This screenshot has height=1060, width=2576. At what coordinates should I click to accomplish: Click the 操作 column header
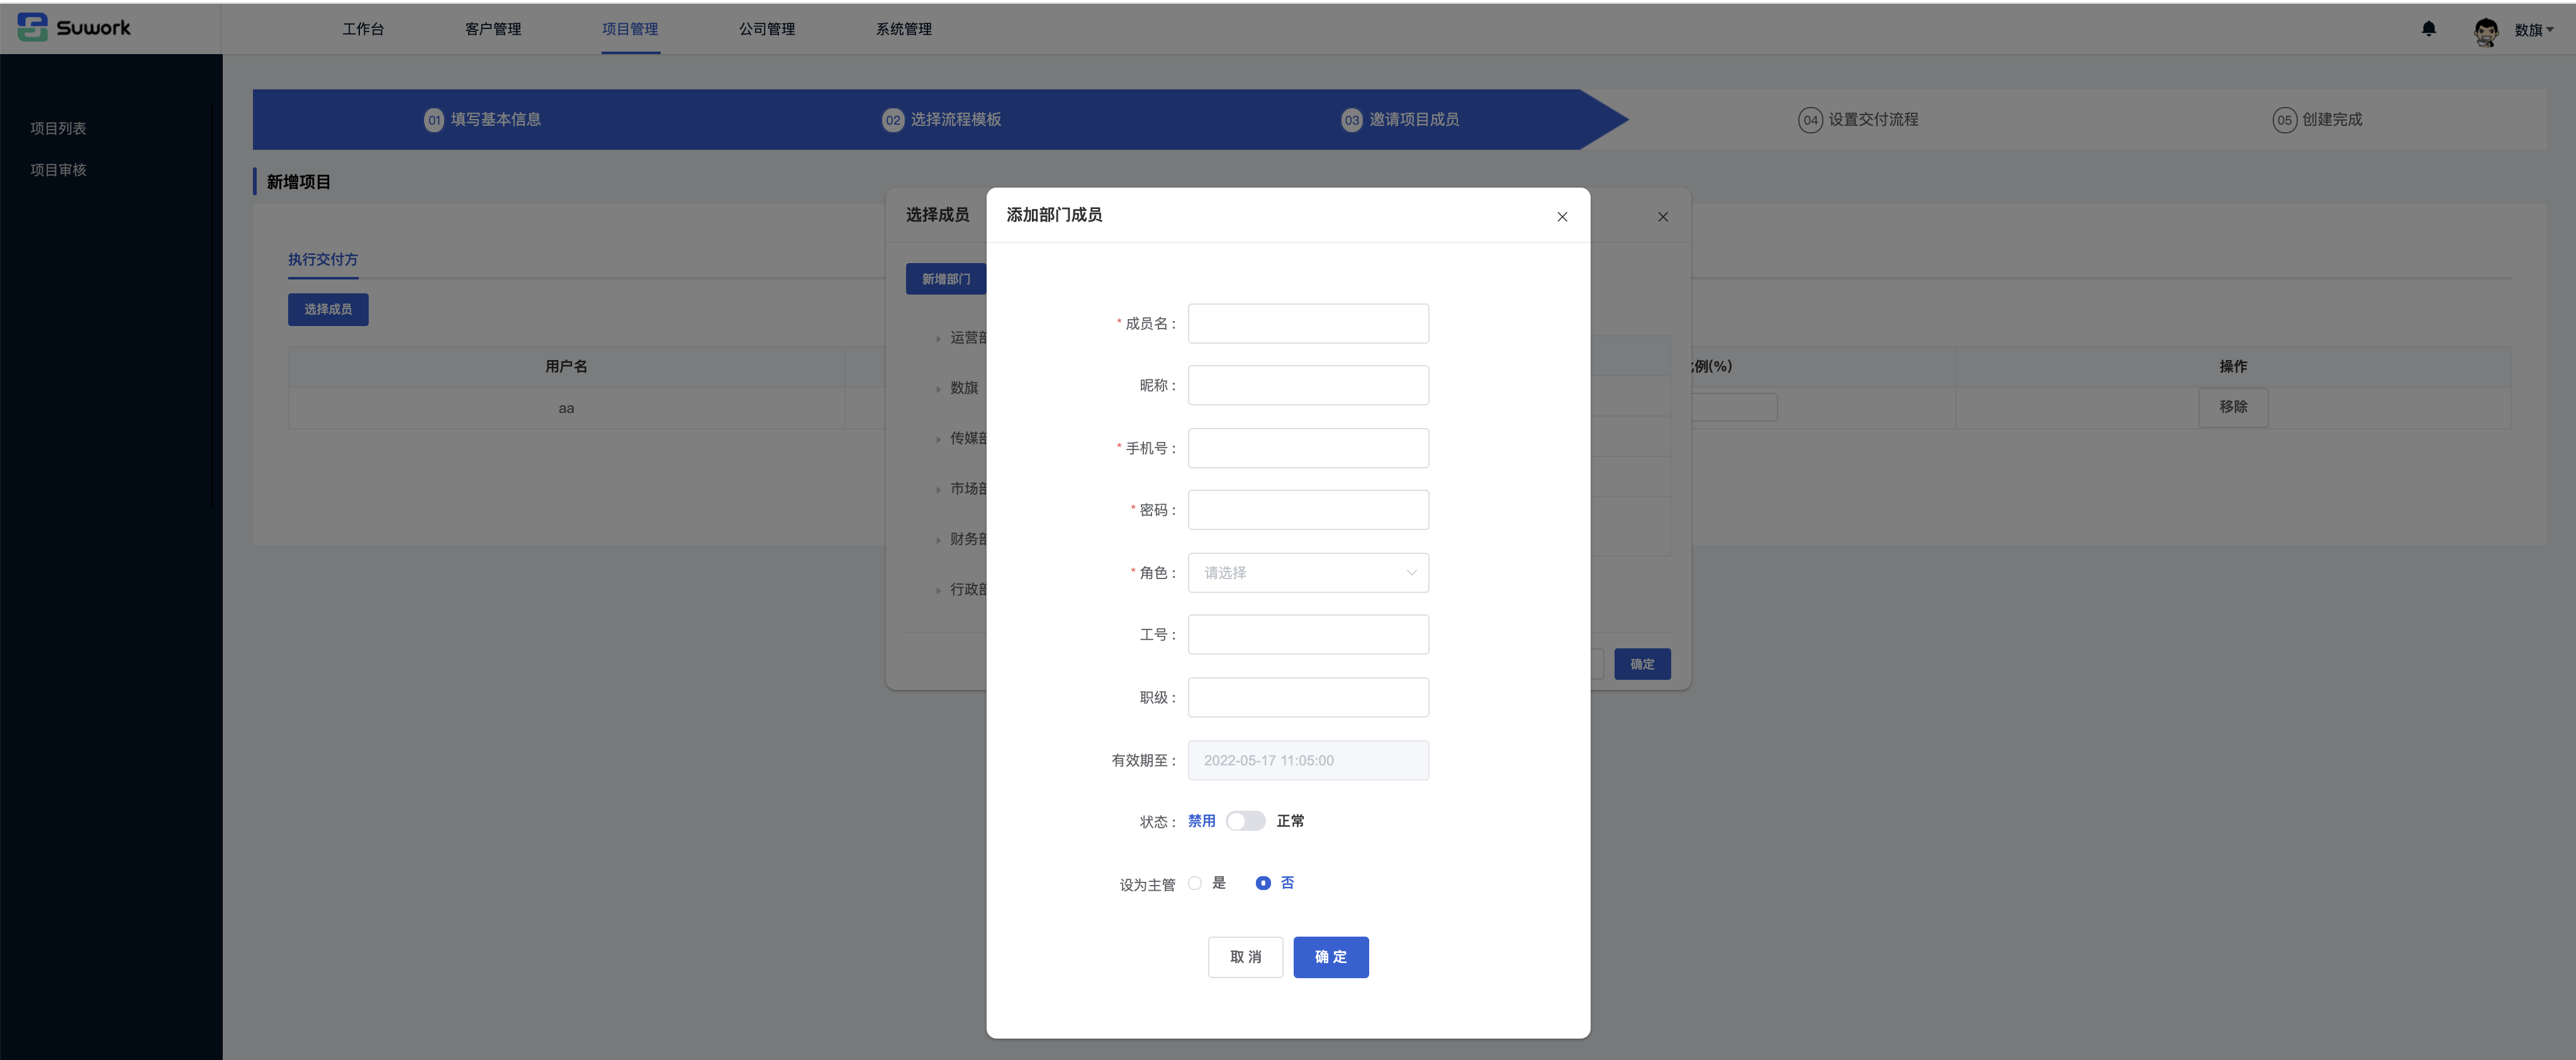(x=2233, y=367)
